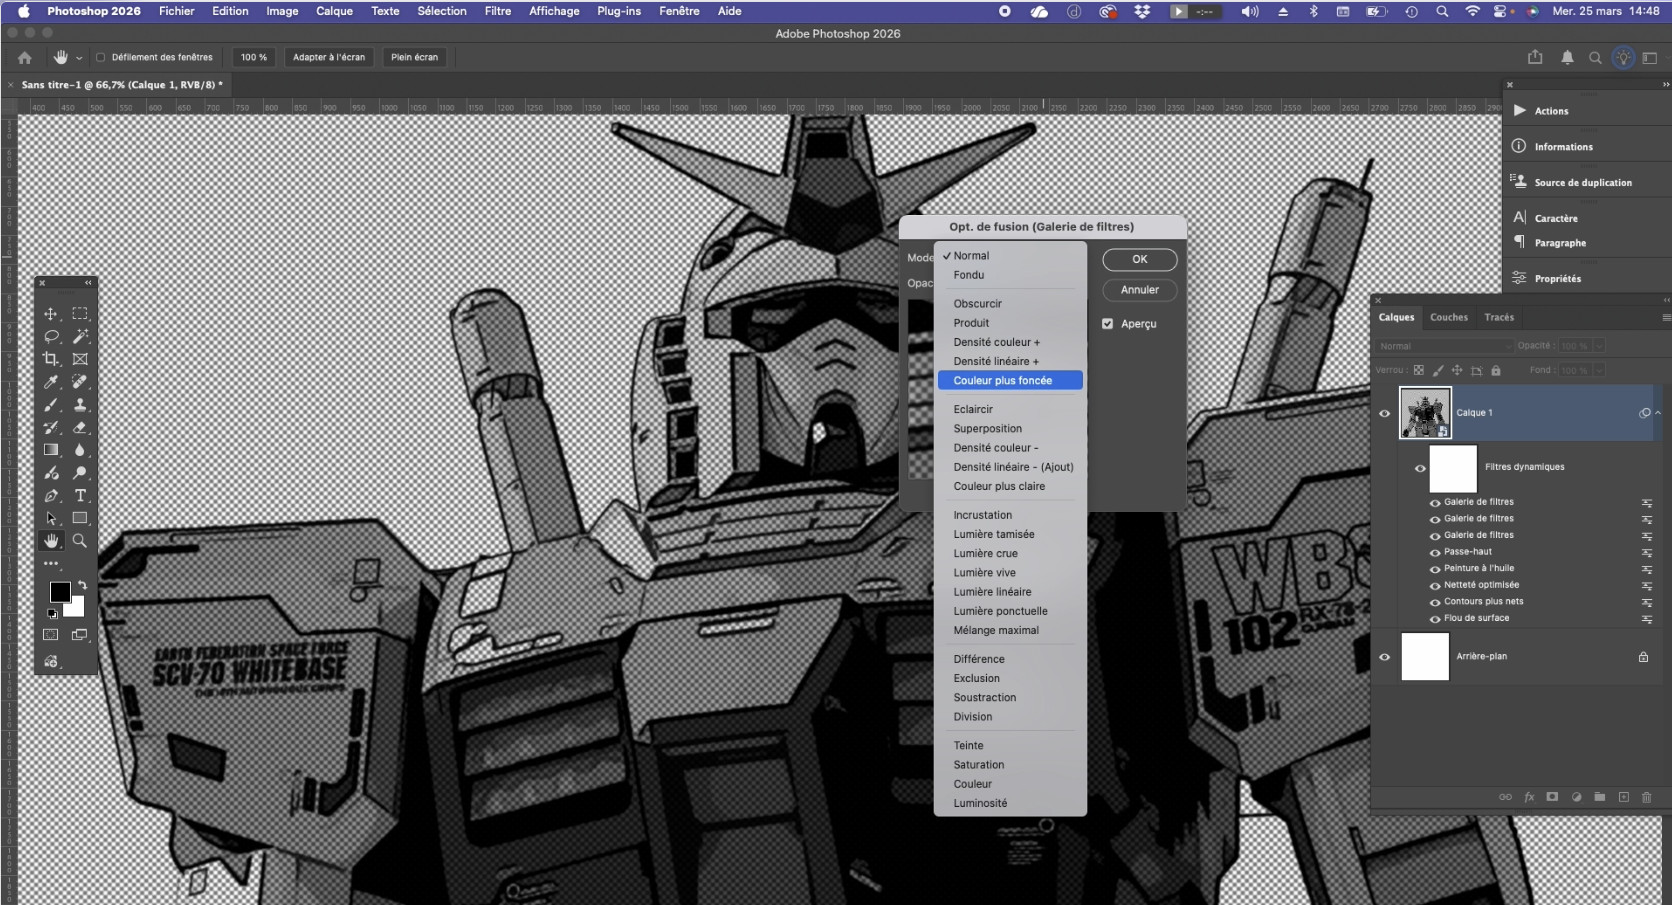Collapse the Calque 1 smart filters list
The image size is (1672, 905).
click(x=1658, y=413)
